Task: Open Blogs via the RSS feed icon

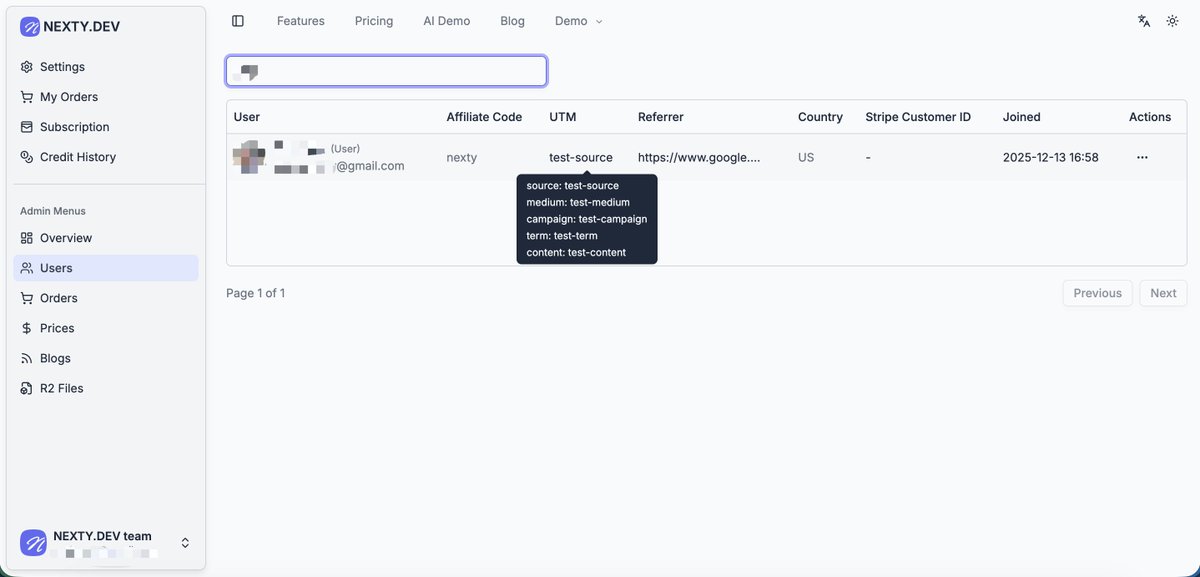Action: pyautogui.click(x=25, y=357)
